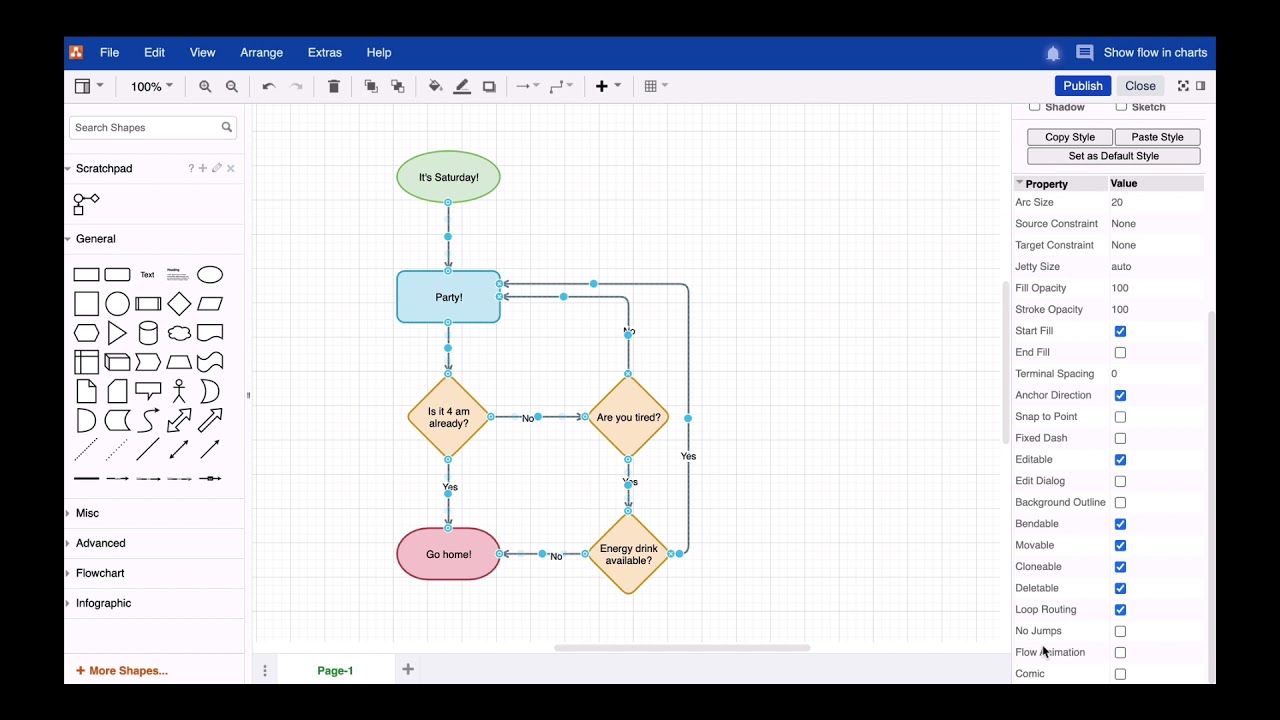Toggle fullscreen mode icon

[1183, 86]
